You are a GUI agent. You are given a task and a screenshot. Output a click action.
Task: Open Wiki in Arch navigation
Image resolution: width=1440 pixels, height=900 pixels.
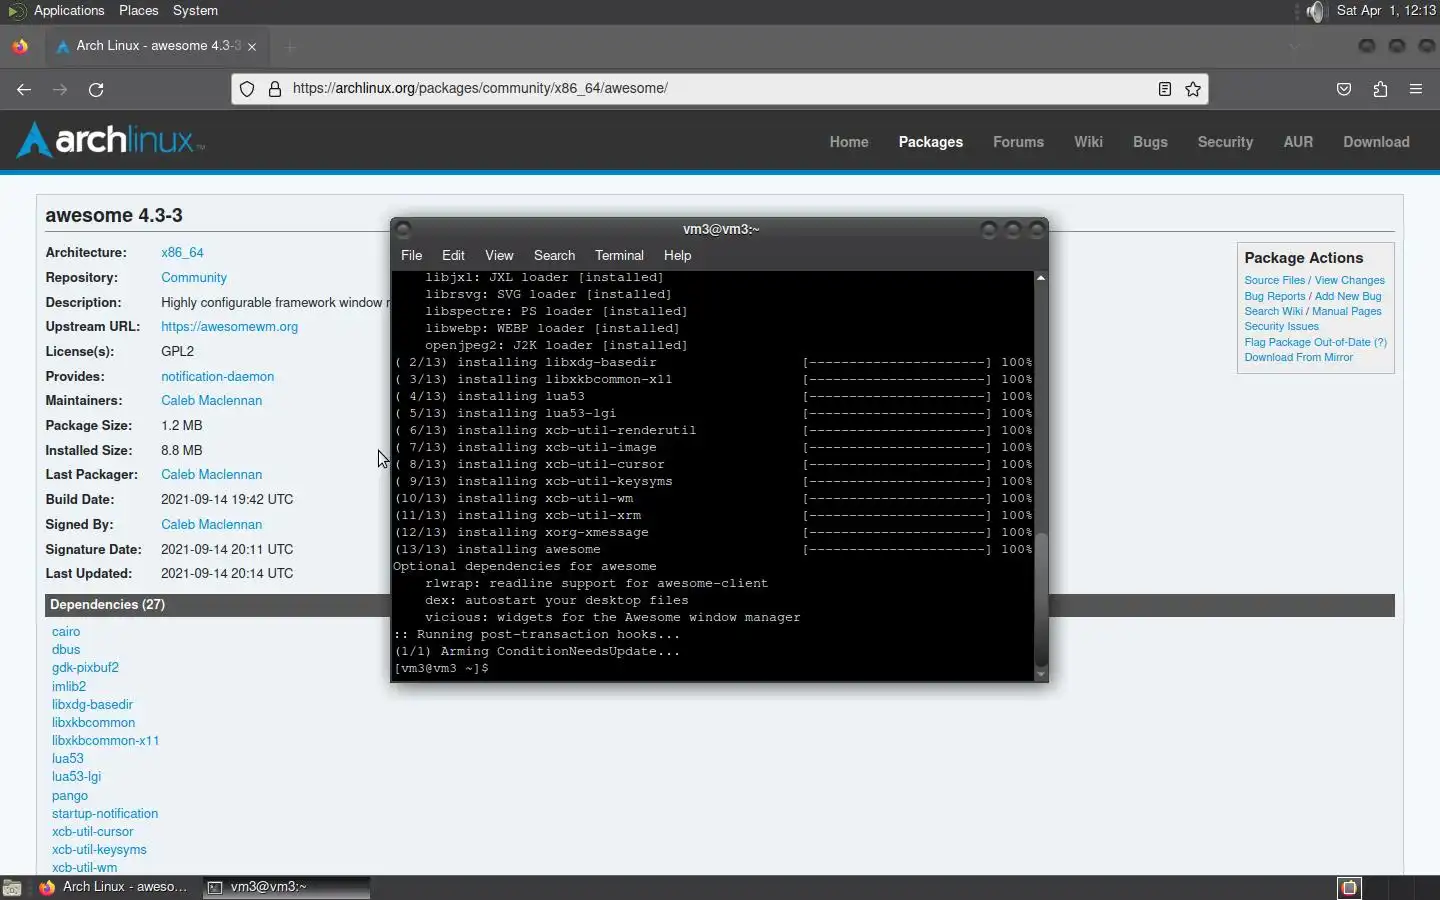pos(1088,142)
